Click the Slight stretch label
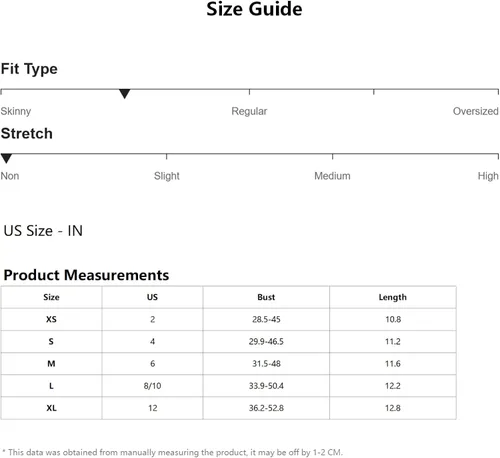 pos(167,176)
